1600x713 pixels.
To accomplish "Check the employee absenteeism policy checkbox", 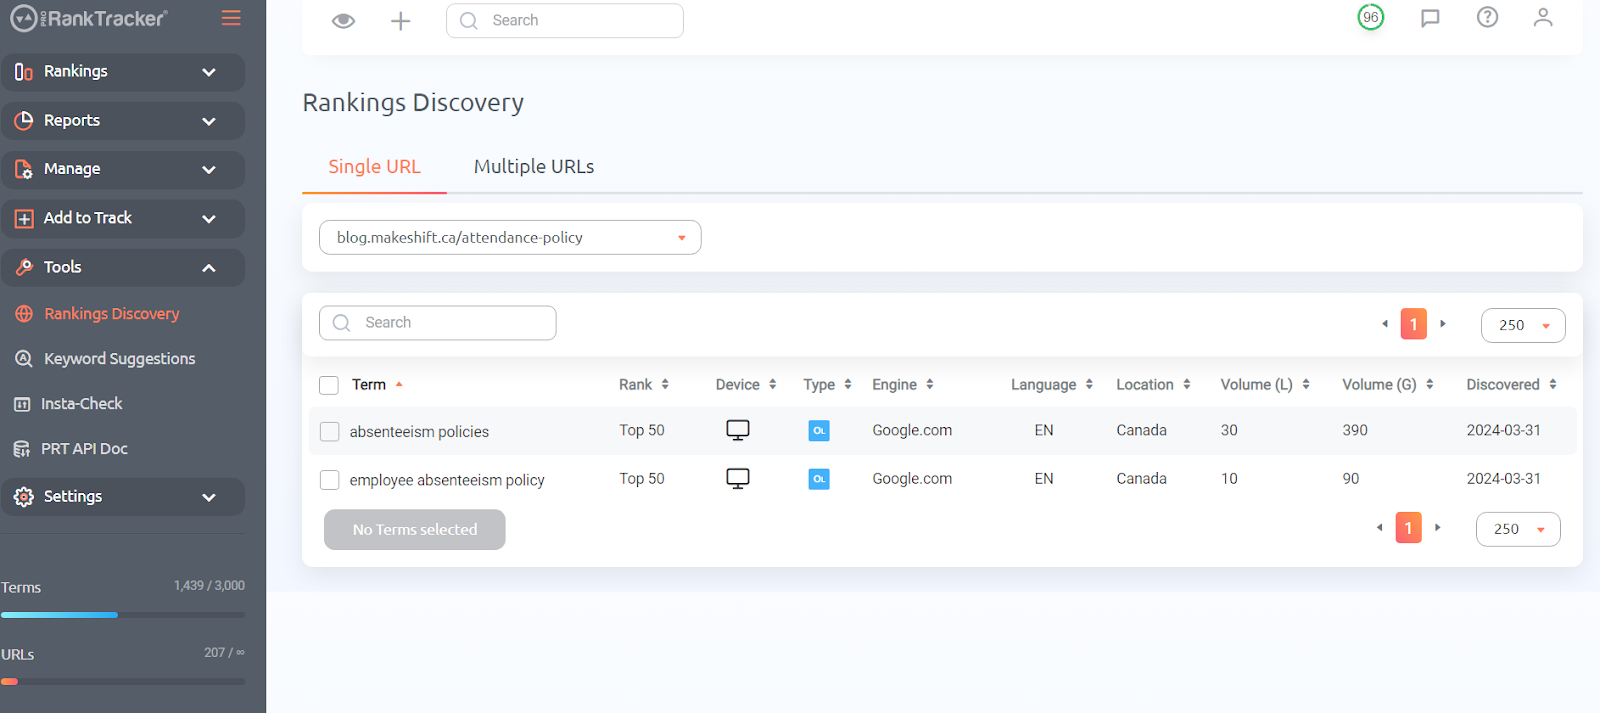I will [329, 480].
